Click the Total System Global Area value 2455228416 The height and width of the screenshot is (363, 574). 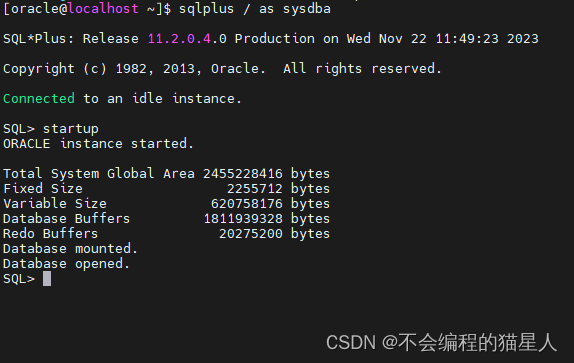point(243,173)
